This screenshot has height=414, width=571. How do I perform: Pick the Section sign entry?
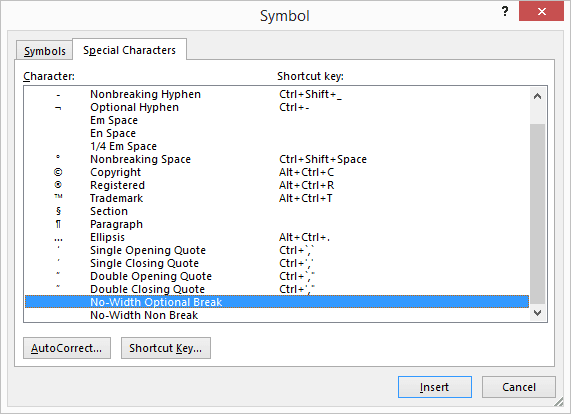[277, 211]
